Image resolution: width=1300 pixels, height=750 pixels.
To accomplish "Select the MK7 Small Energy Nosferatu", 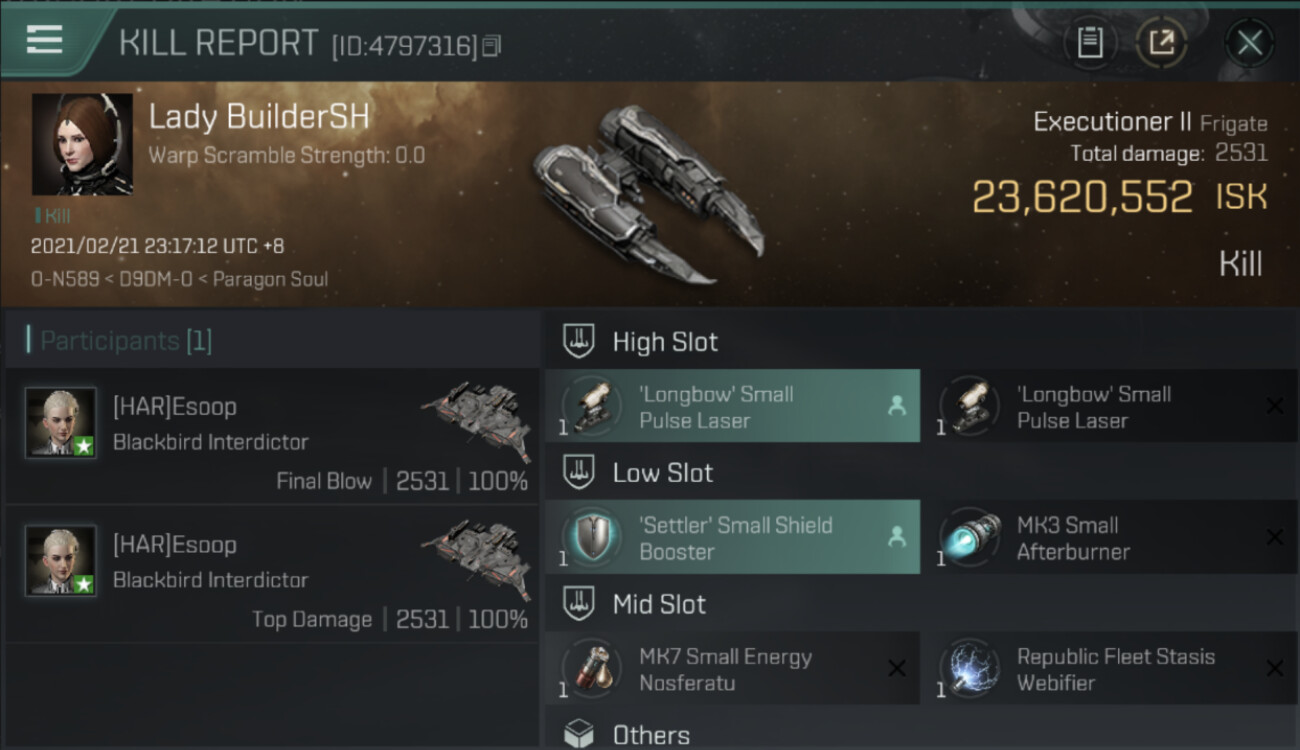I will (732, 670).
